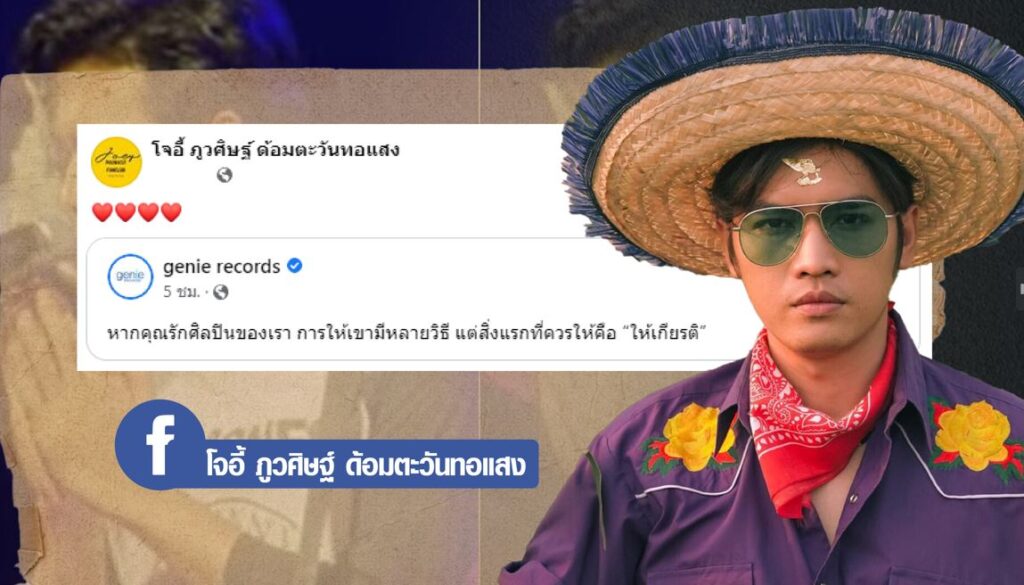Click the first red heart emoji
Image resolution: width=1024 pixels, height=585 pixels.
(102, 212)
